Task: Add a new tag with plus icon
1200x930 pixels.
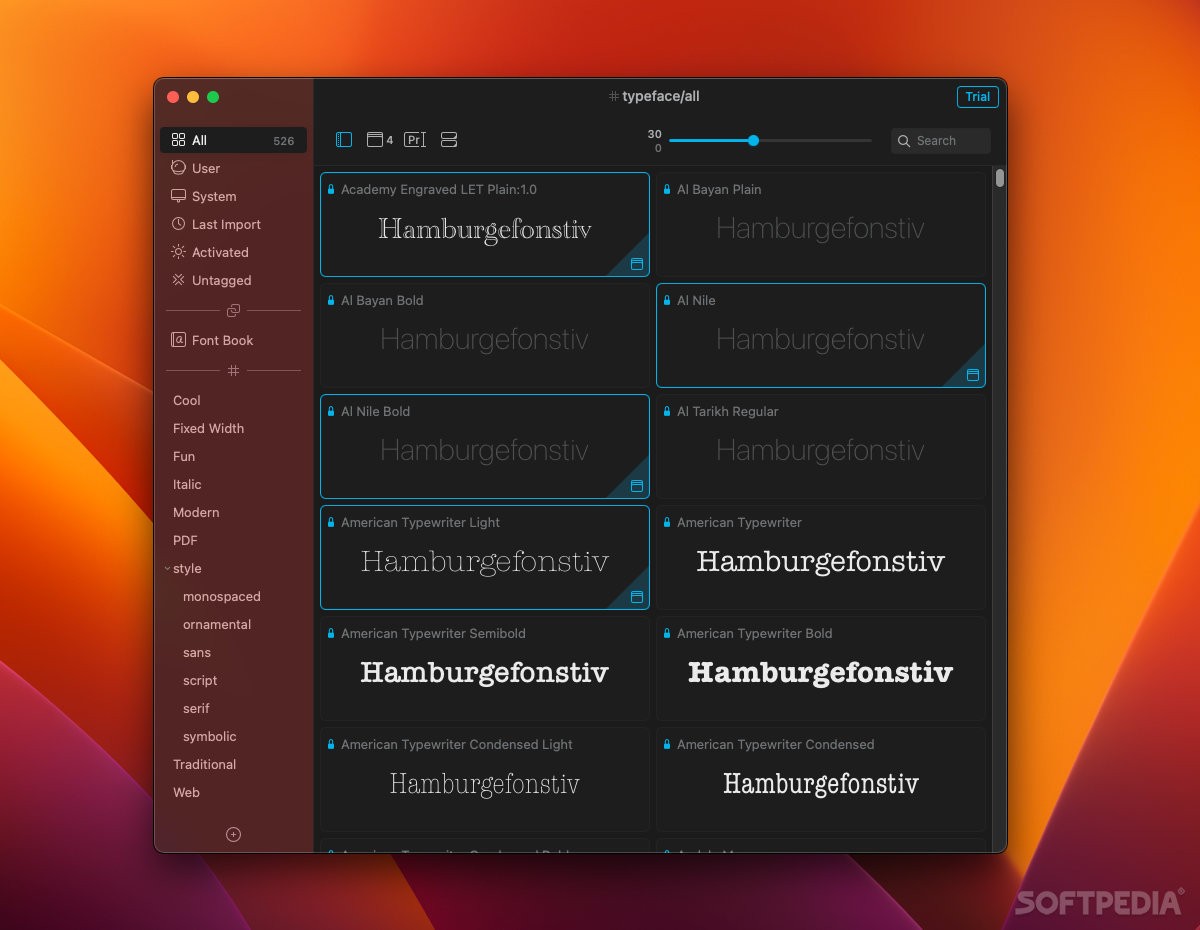Action: (233, 834)
